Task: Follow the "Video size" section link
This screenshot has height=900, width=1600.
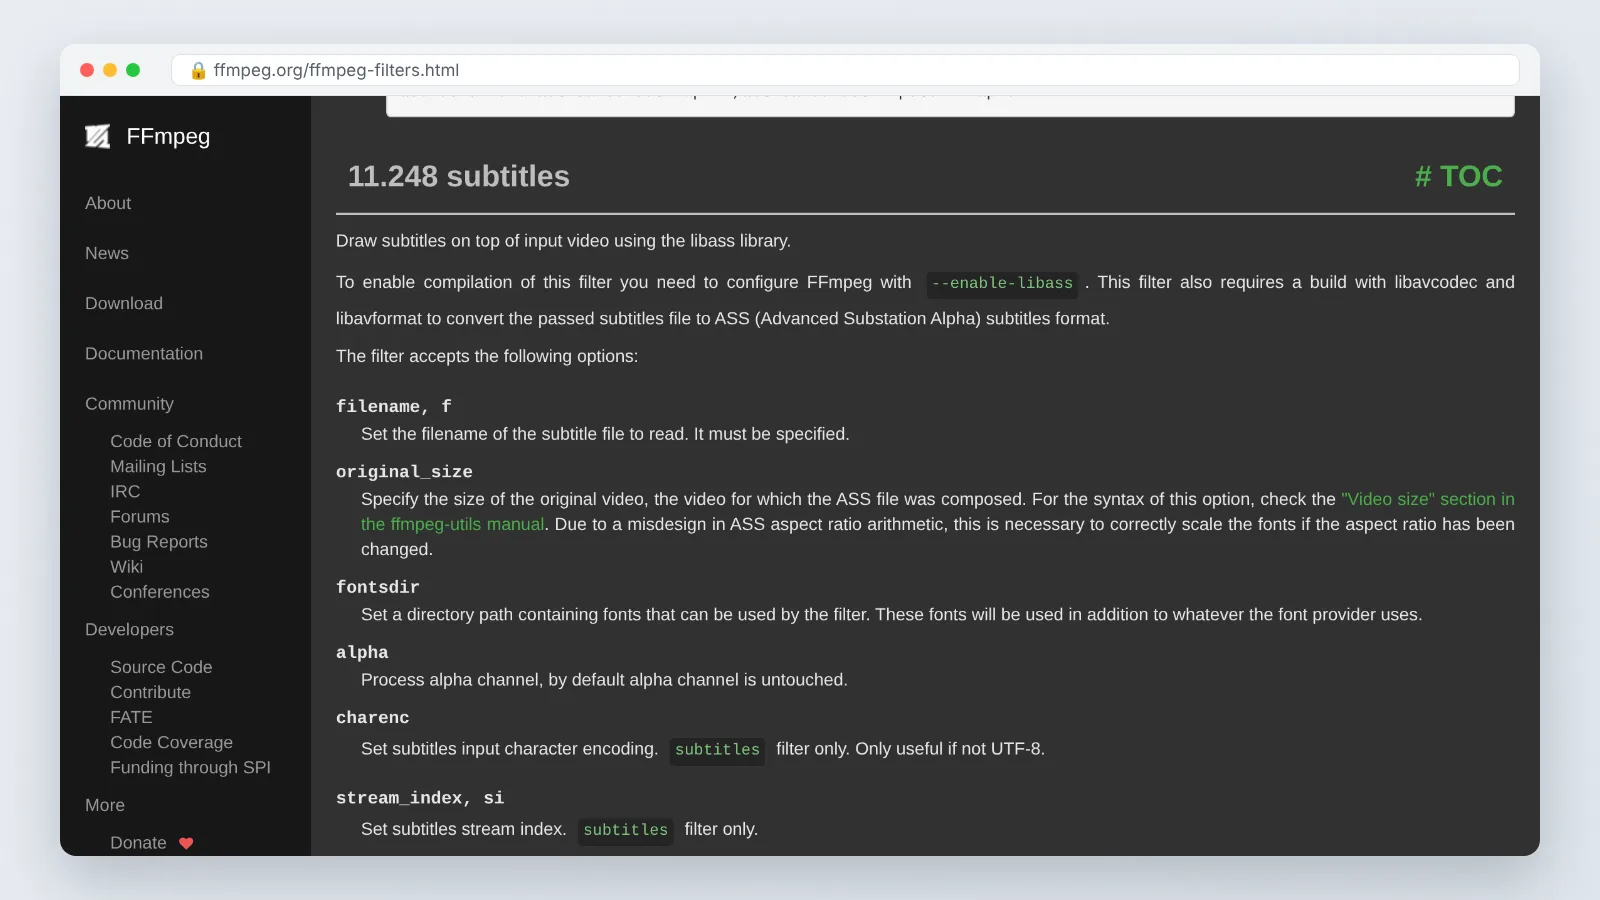Action: [1428, 499]
